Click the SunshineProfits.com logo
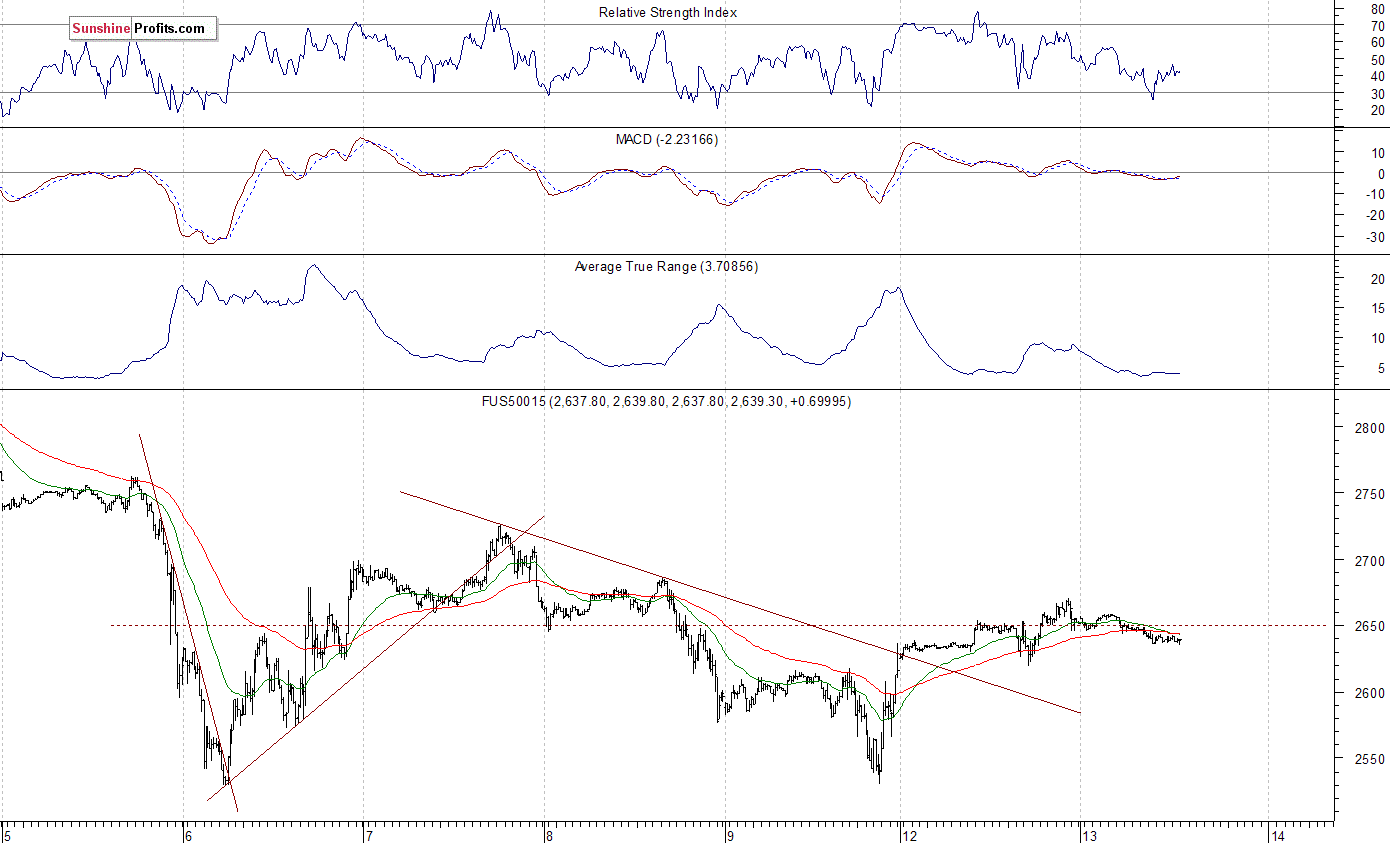The image size is (1390, 843). 143,28
